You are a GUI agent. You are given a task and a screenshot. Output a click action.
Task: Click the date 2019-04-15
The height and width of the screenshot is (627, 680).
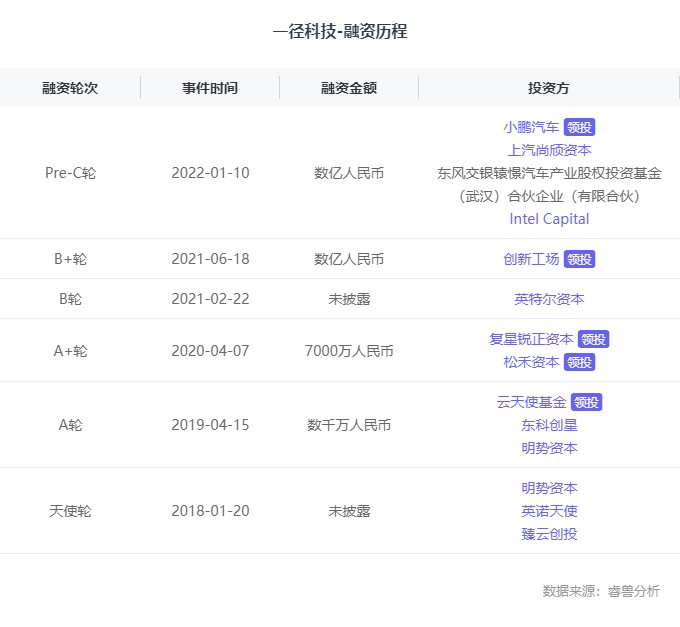[210, 425]
